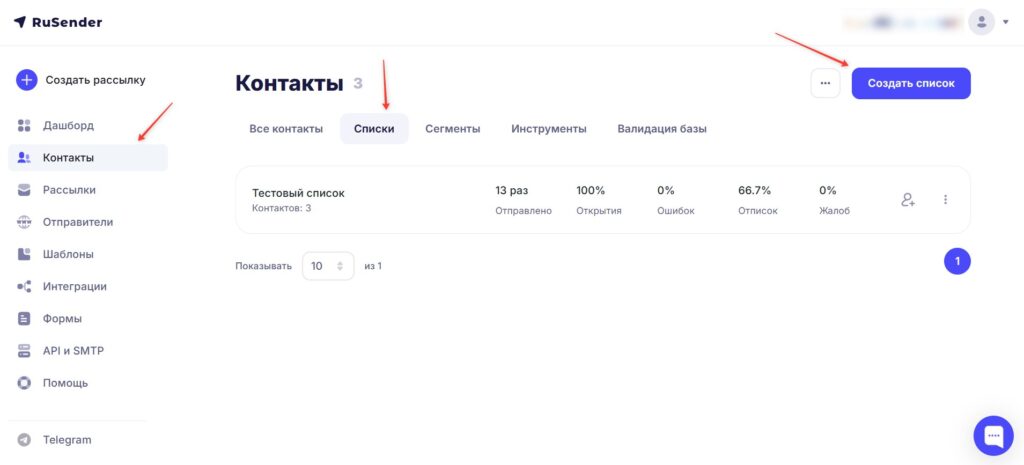Go to page 1 in pagination

(x=957, y=261)
